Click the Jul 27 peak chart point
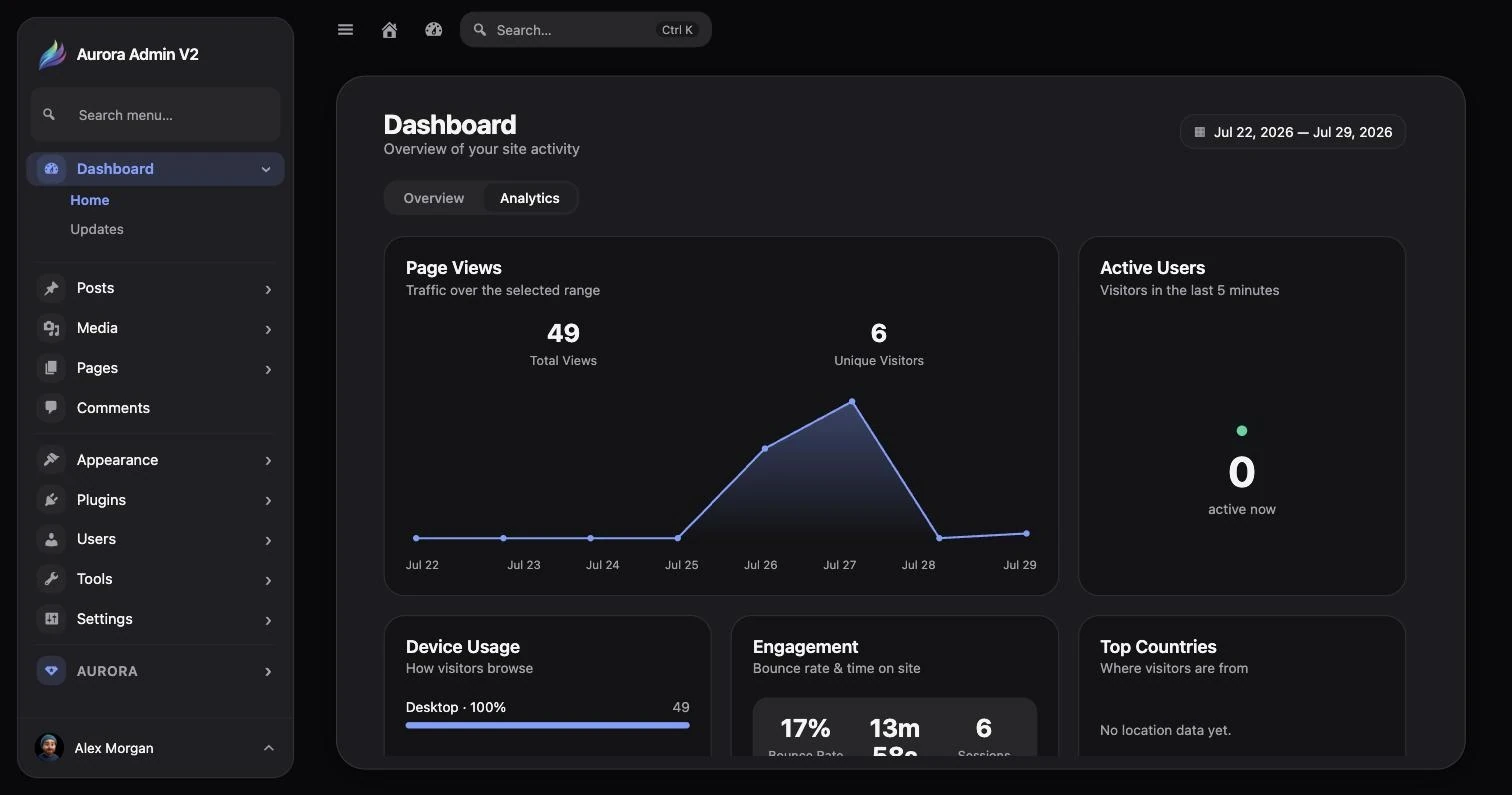The width and height of the screenshot is (1512, 795). point(852,402)
